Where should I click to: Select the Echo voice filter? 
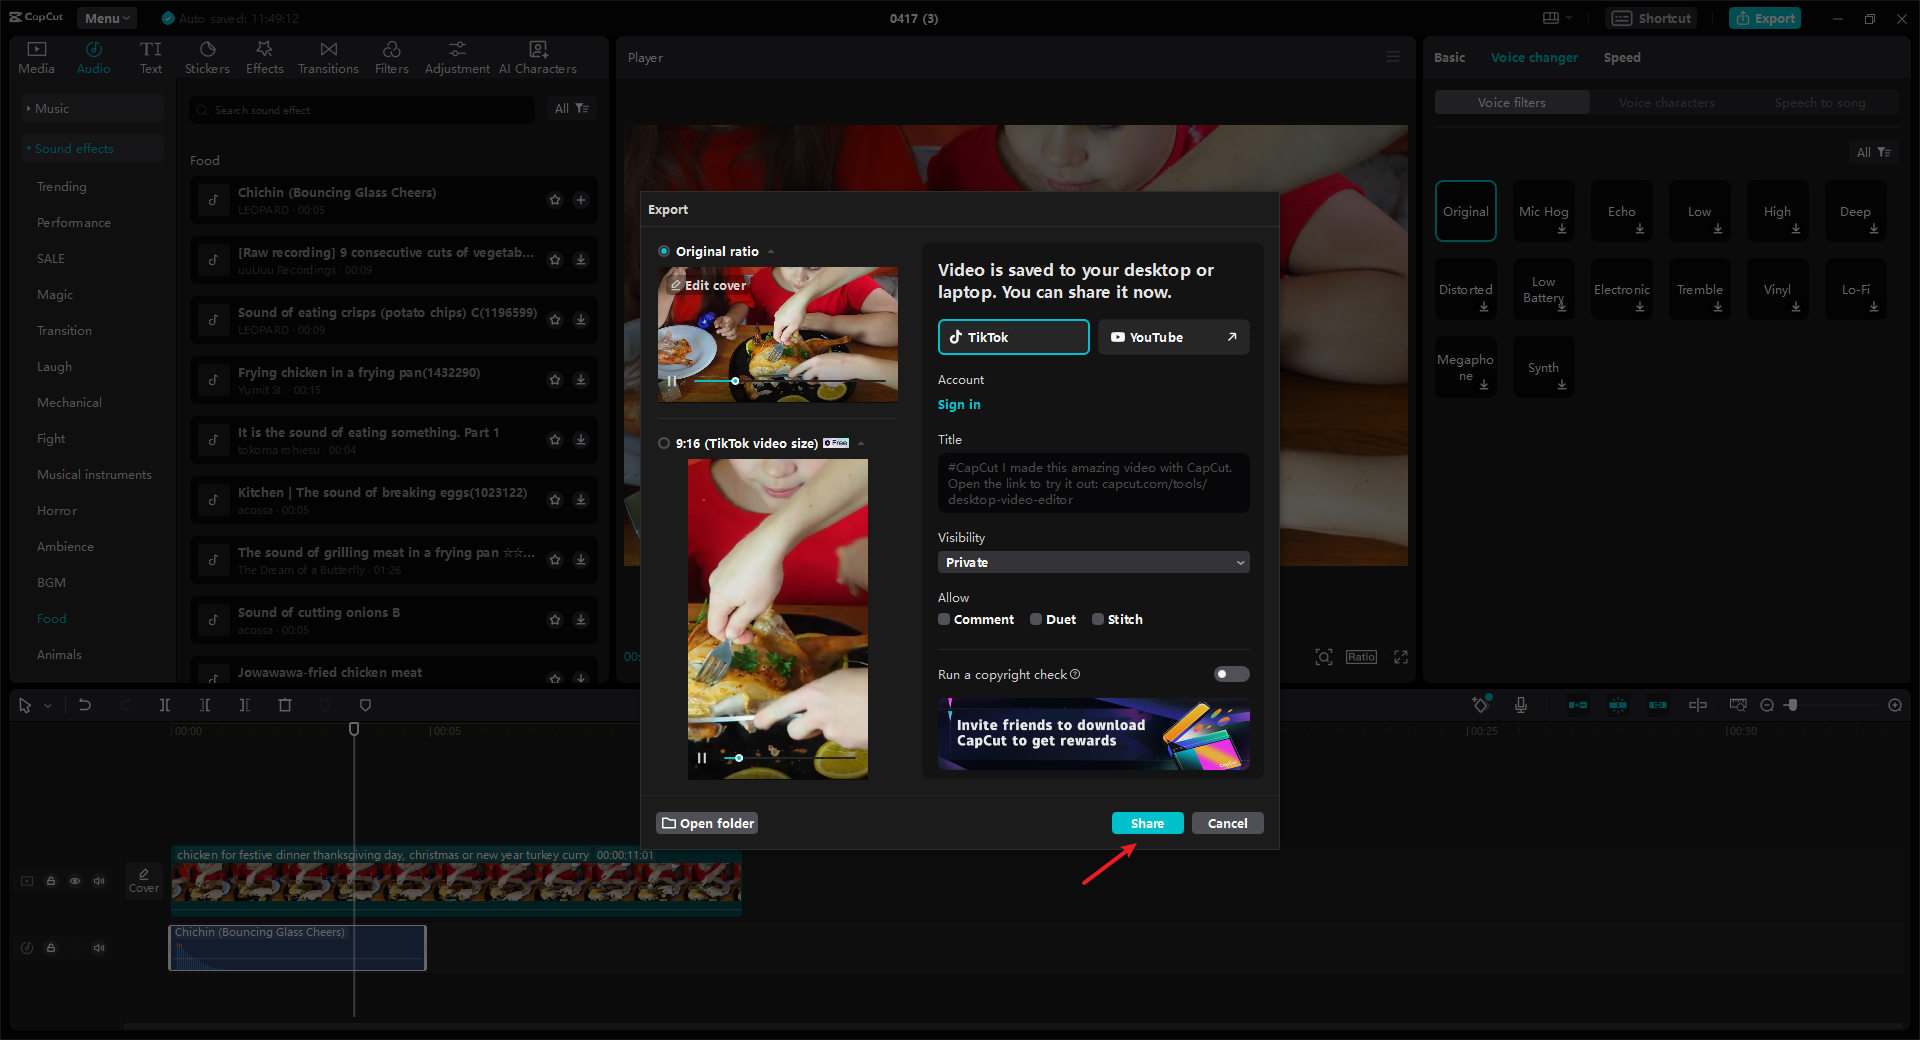click(x=1621, y=211)
